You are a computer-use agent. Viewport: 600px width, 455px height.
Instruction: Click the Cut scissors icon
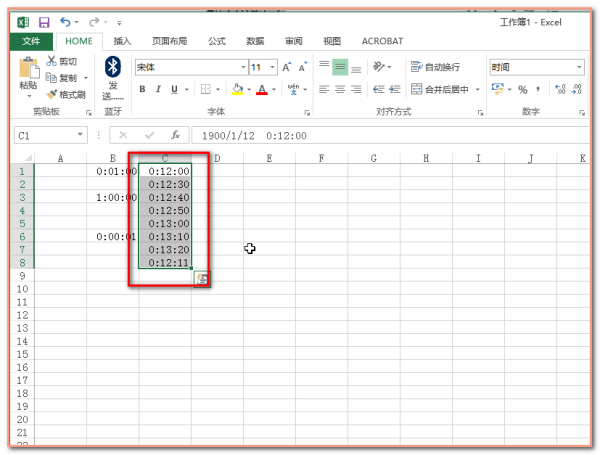tap(52, 62)
